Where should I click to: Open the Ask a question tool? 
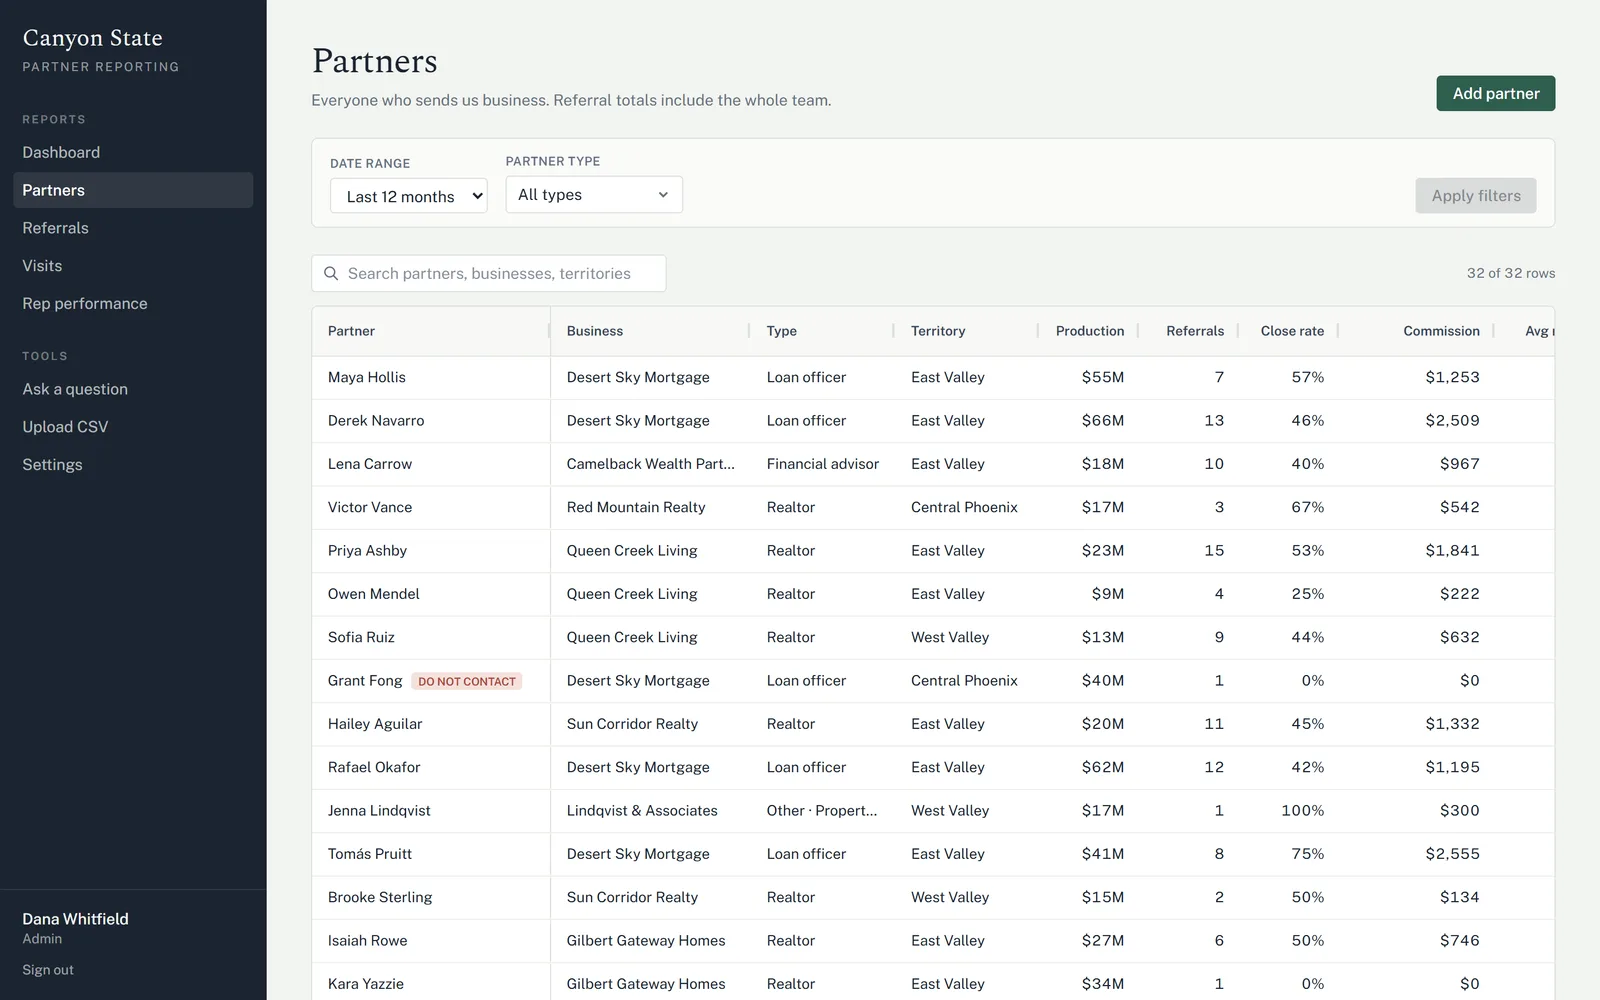[133, 389]
